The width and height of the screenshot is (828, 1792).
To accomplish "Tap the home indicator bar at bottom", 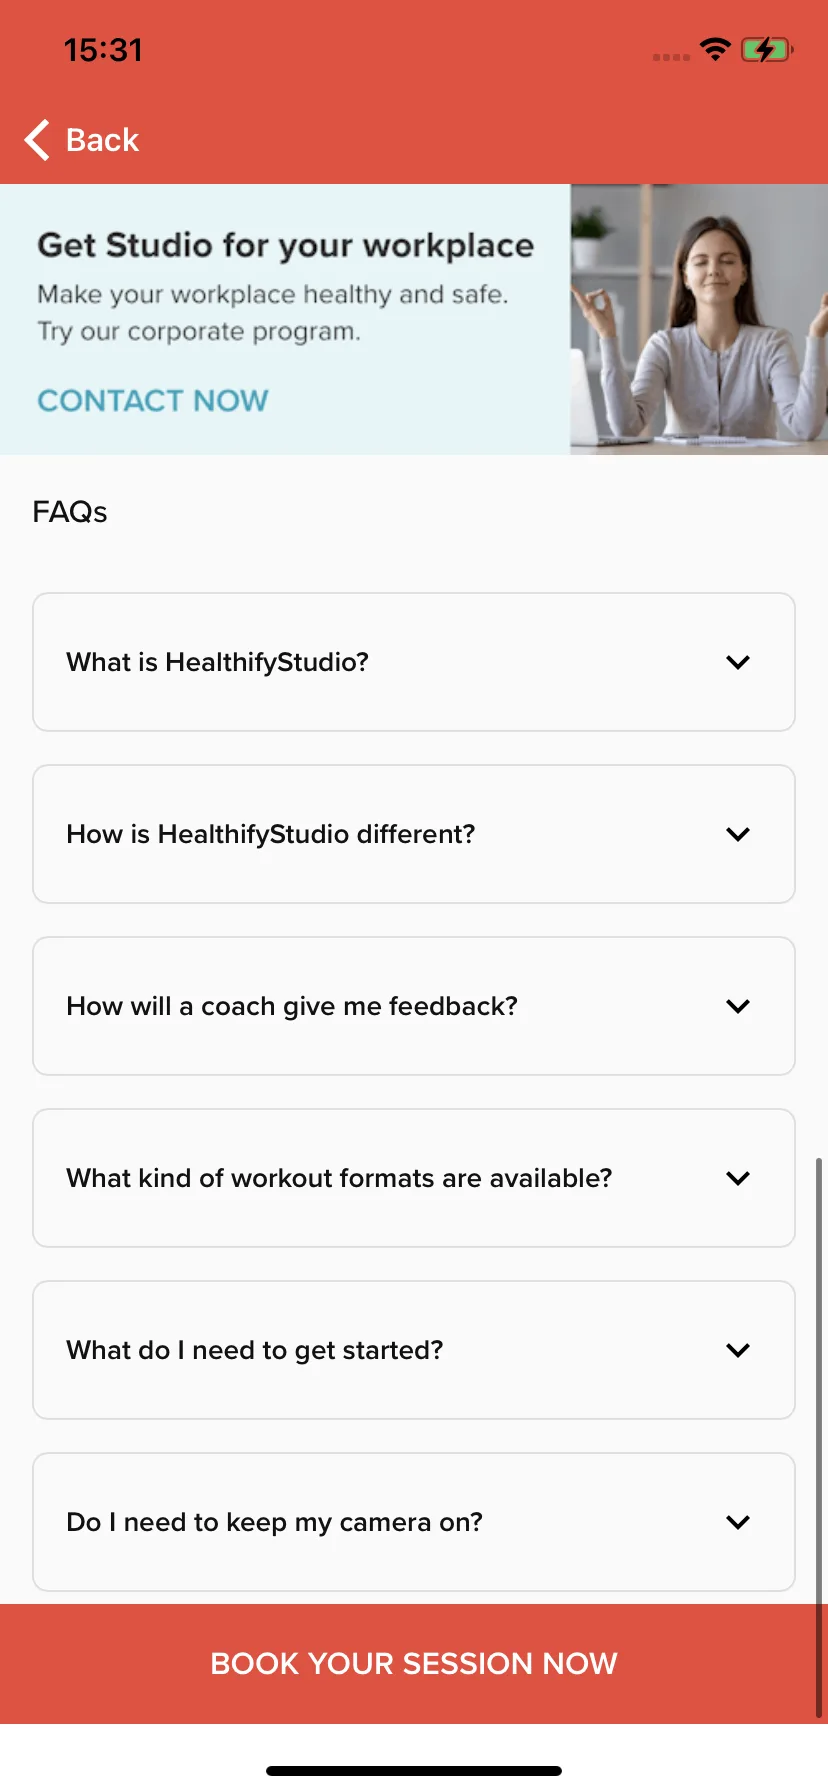I will pos(414,1771).
